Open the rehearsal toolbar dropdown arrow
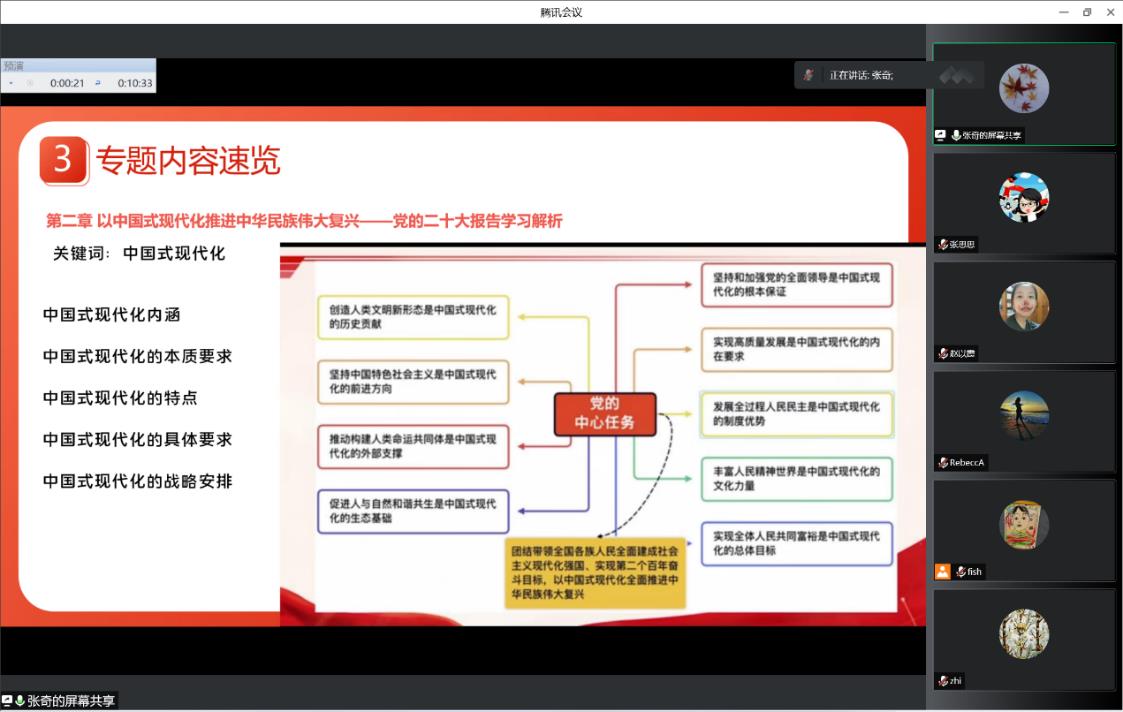The image size is (1123, 712). pos(11,83)
